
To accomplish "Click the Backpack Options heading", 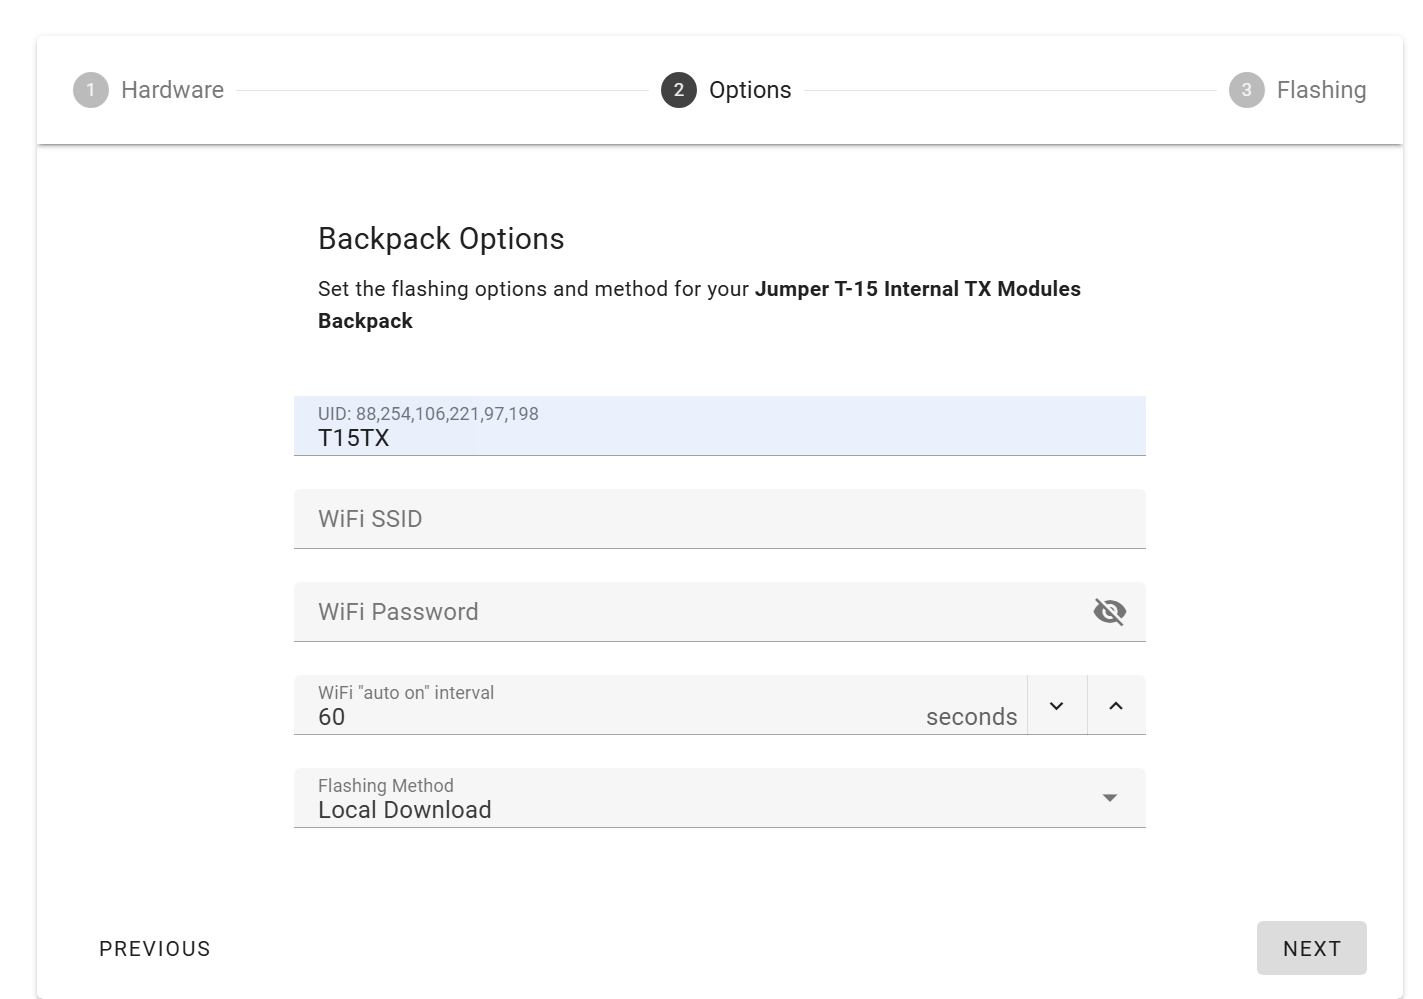I will [x=441, y=239].
